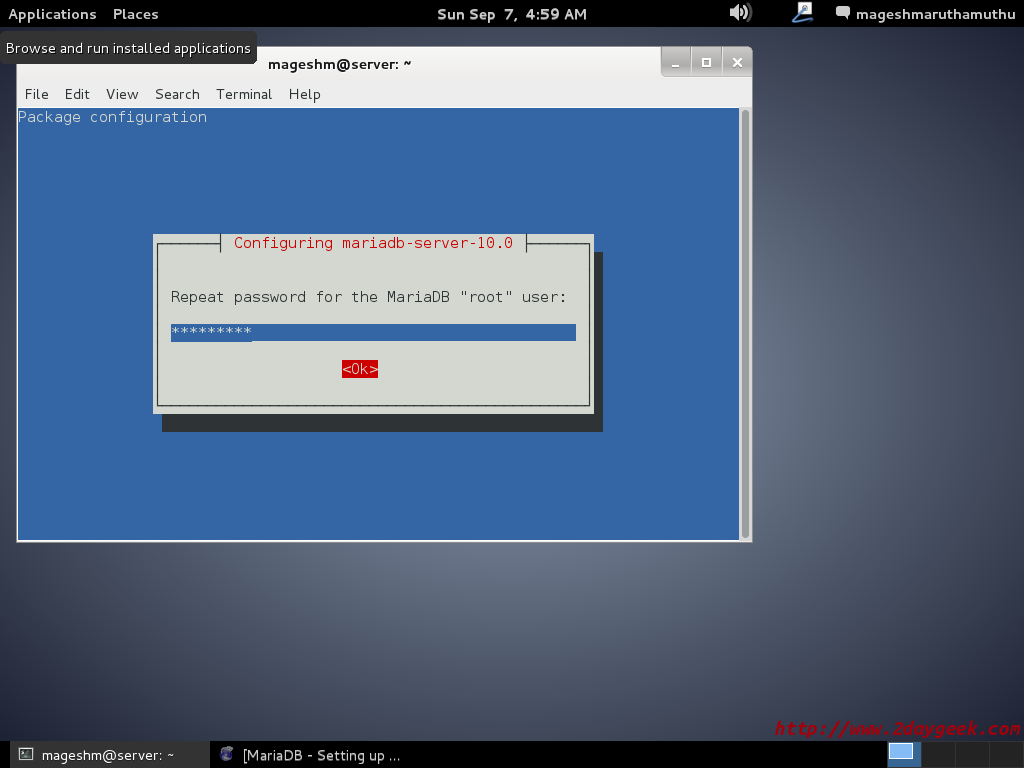
Task: Click the volume speaker icon
Action: point(740,13)
